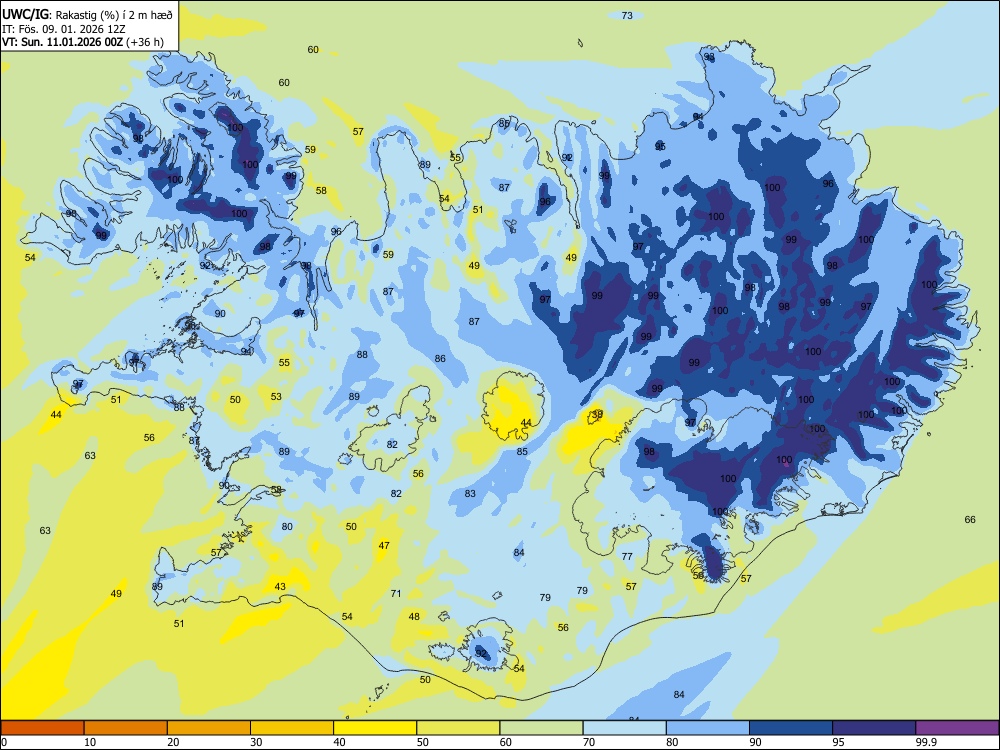This screenshot has height=750, width=1000.
Task: Select the 80–90 medium blue legend swatch
Action: coord(708,728)
